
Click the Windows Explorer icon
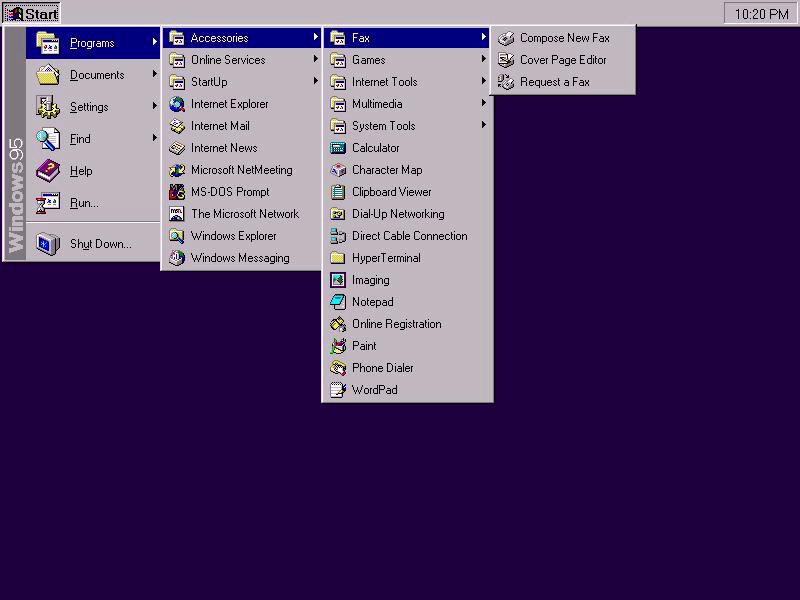(177, 236)
